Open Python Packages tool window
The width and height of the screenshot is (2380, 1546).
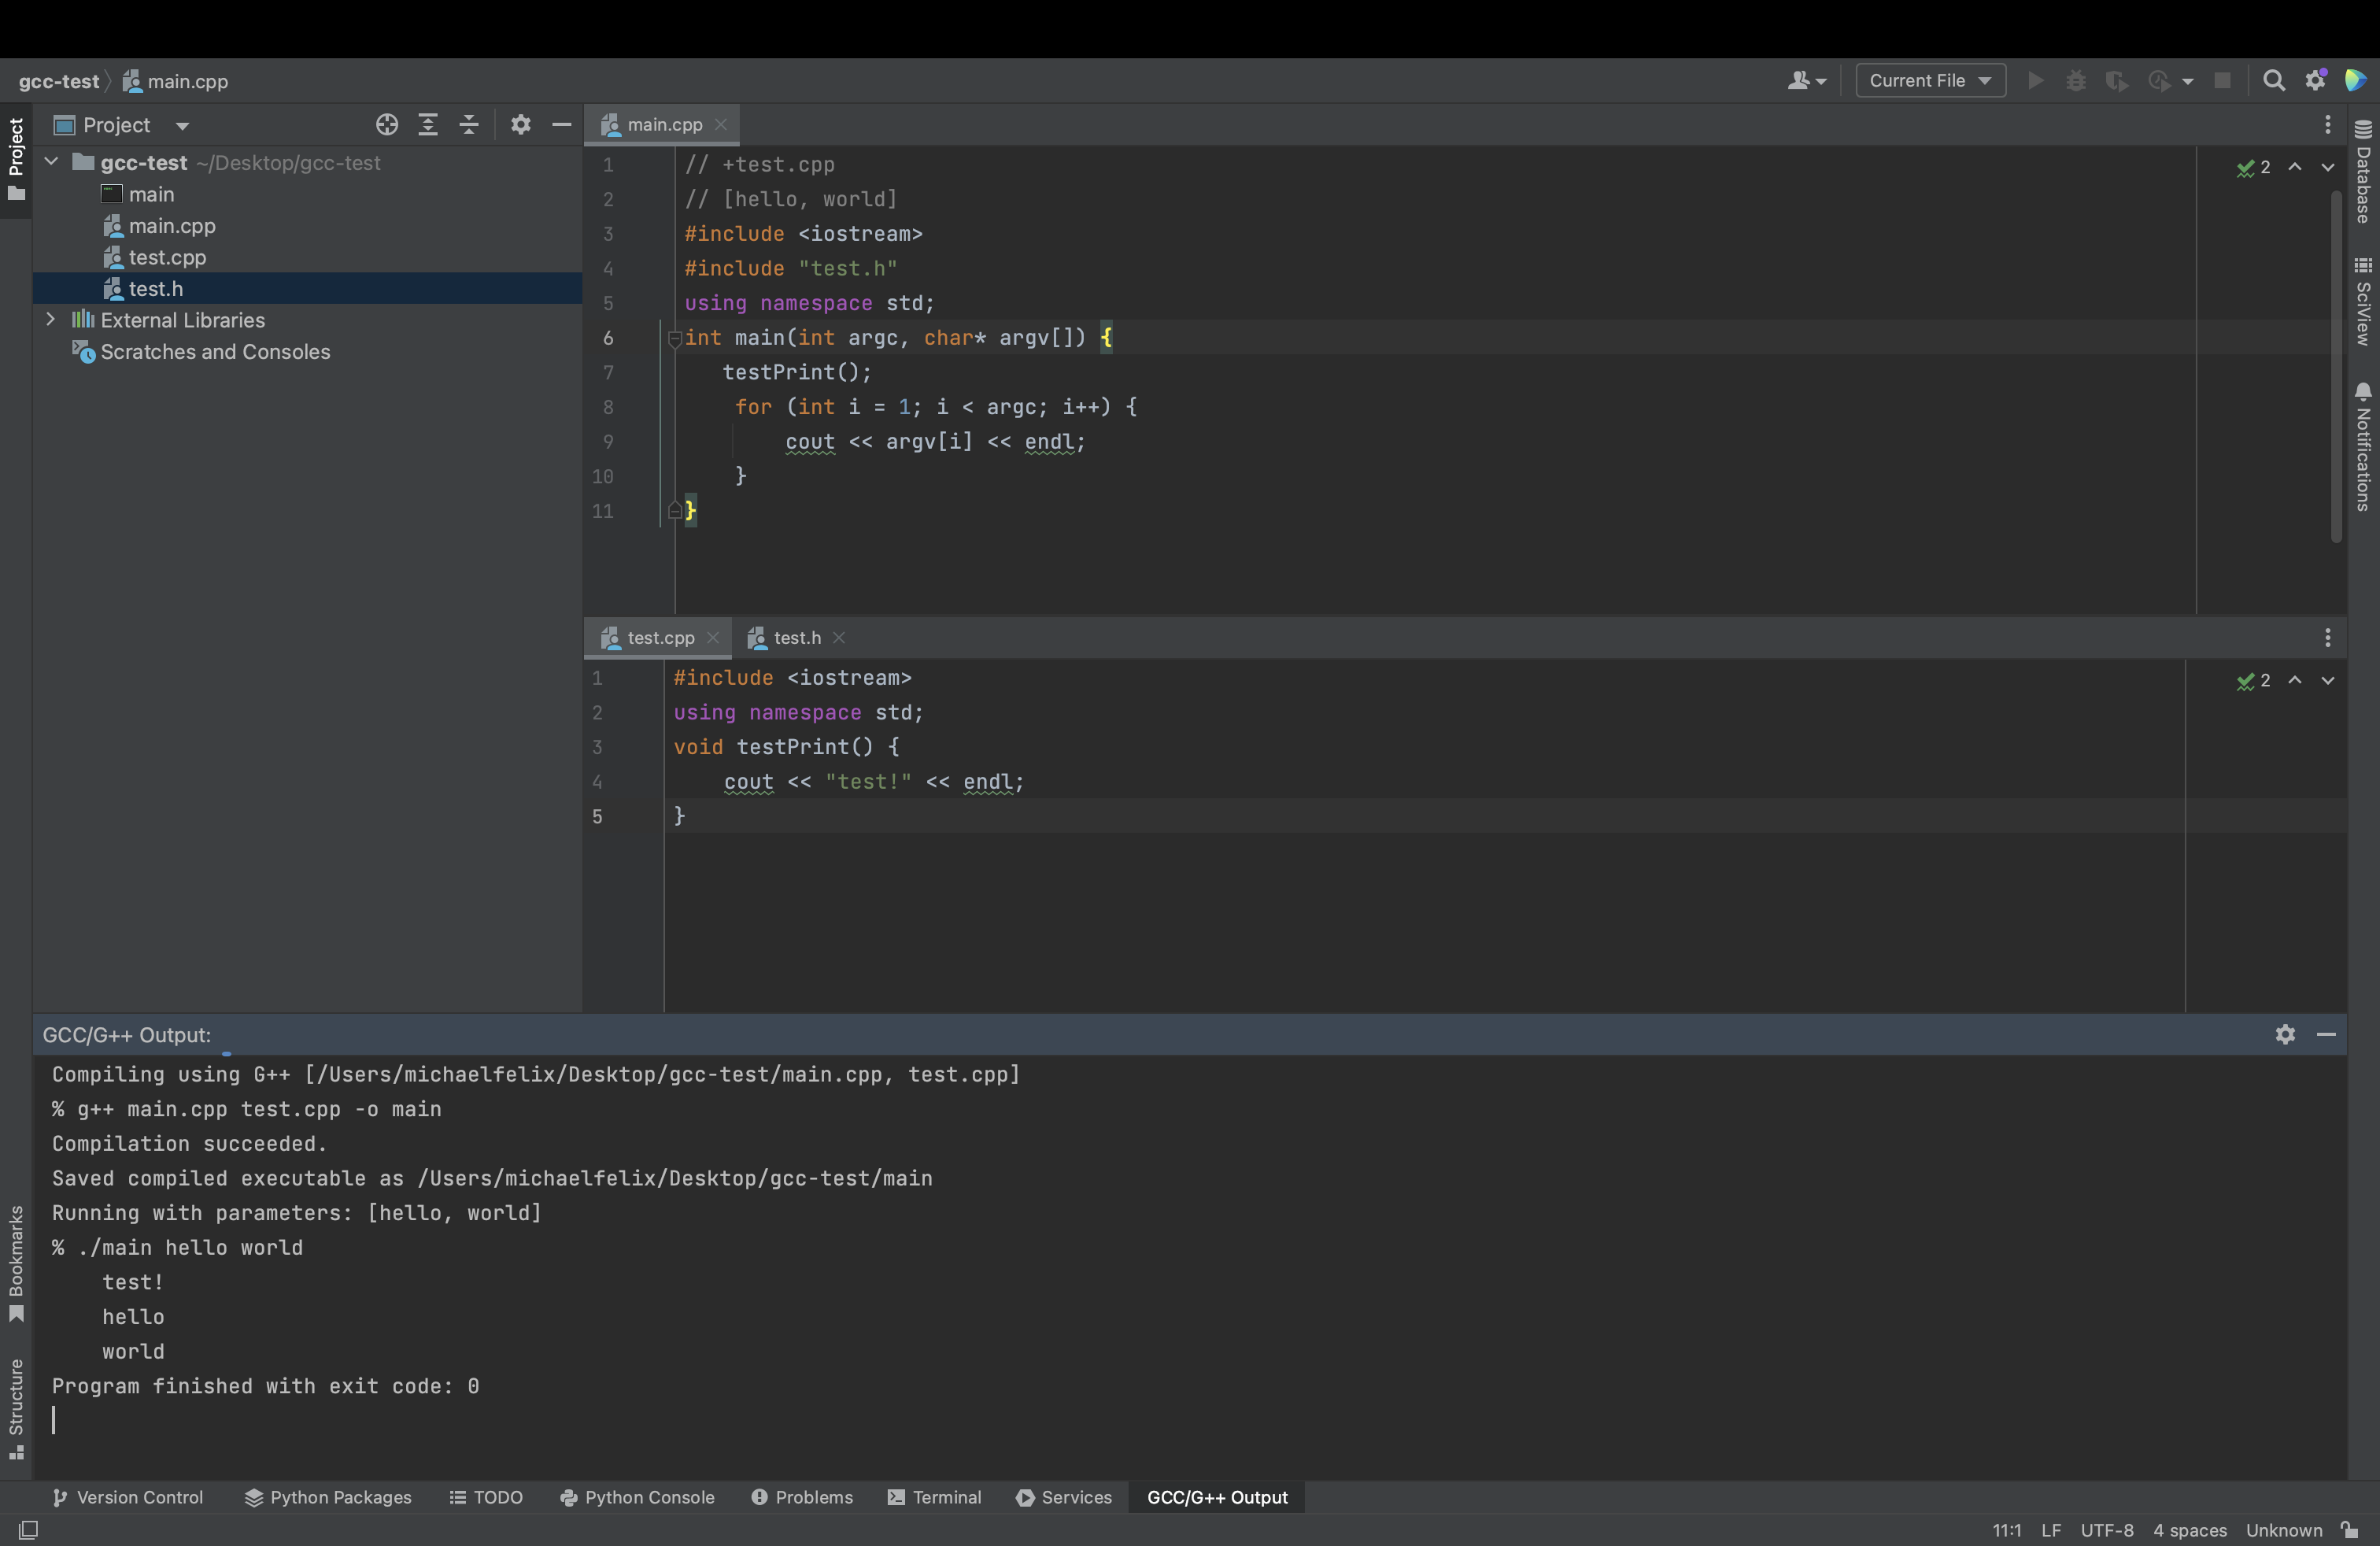(328, 1497)
